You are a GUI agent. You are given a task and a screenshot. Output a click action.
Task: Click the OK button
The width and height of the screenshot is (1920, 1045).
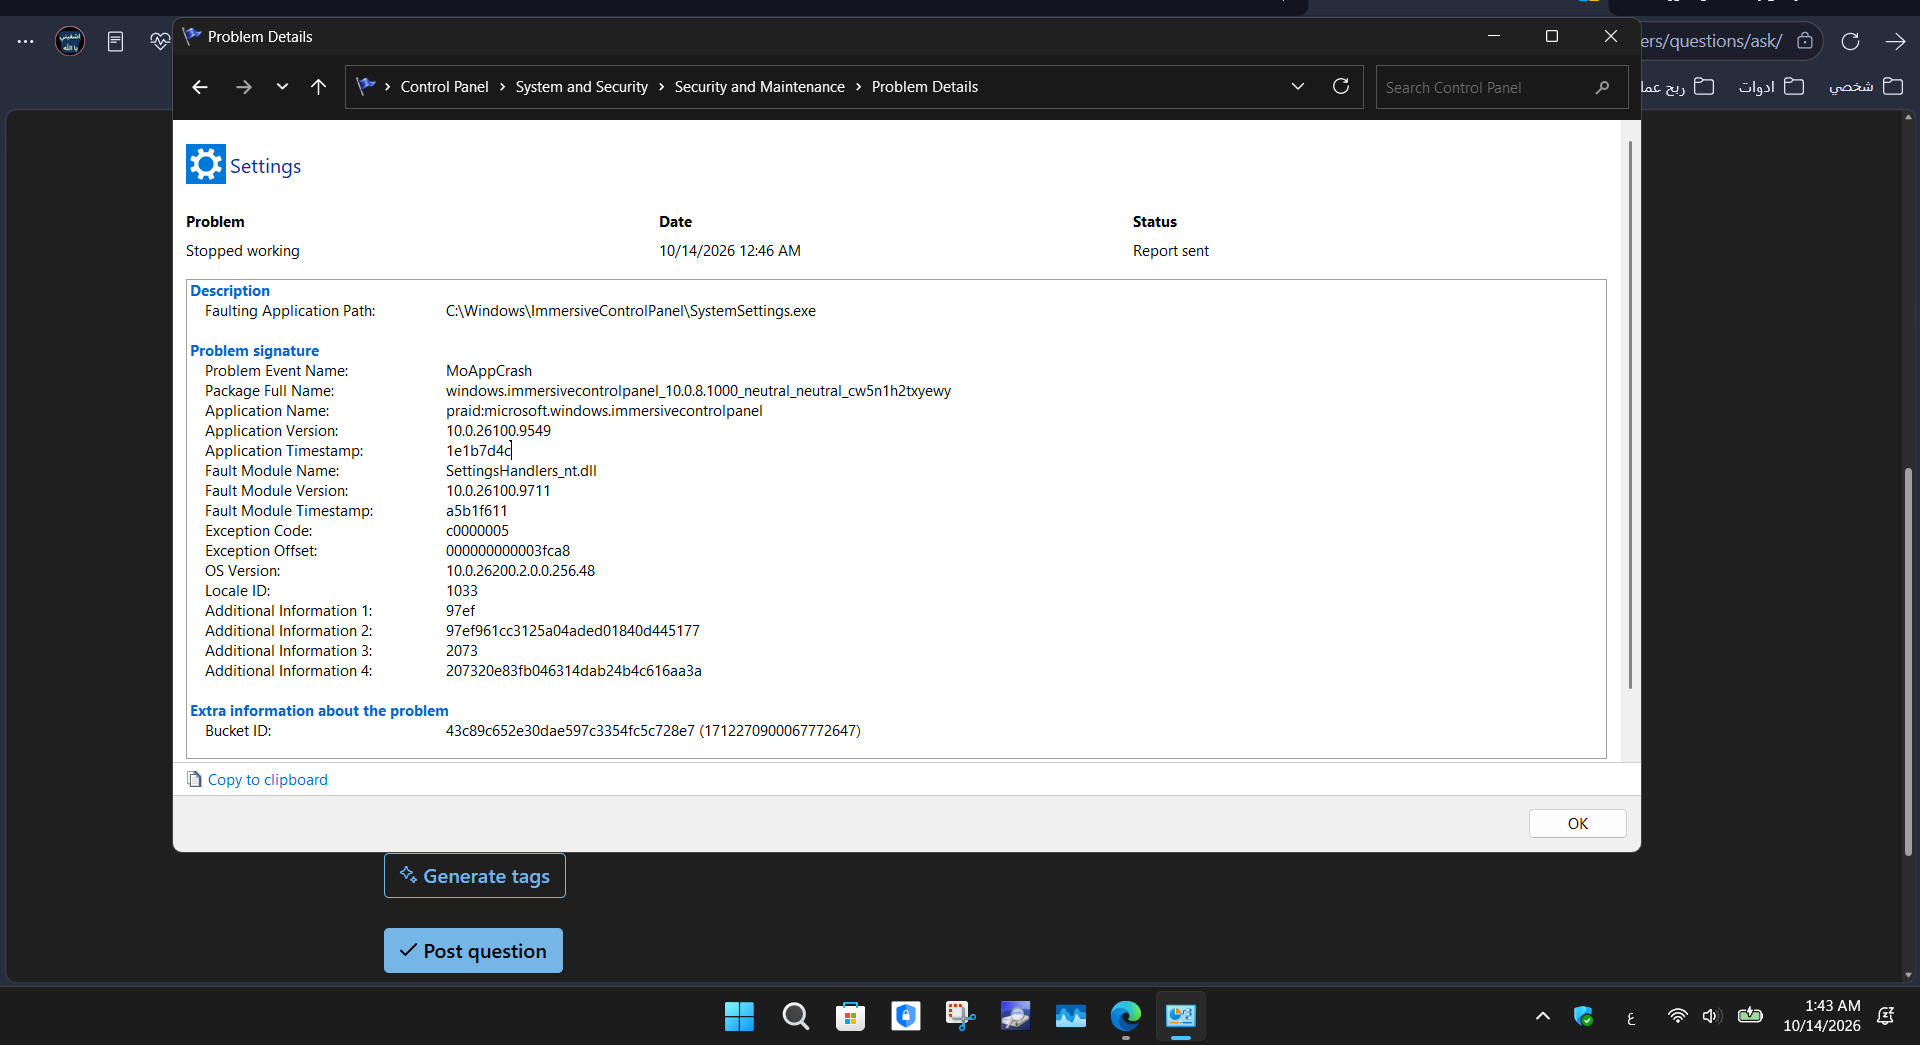[x=1577, y=823]
